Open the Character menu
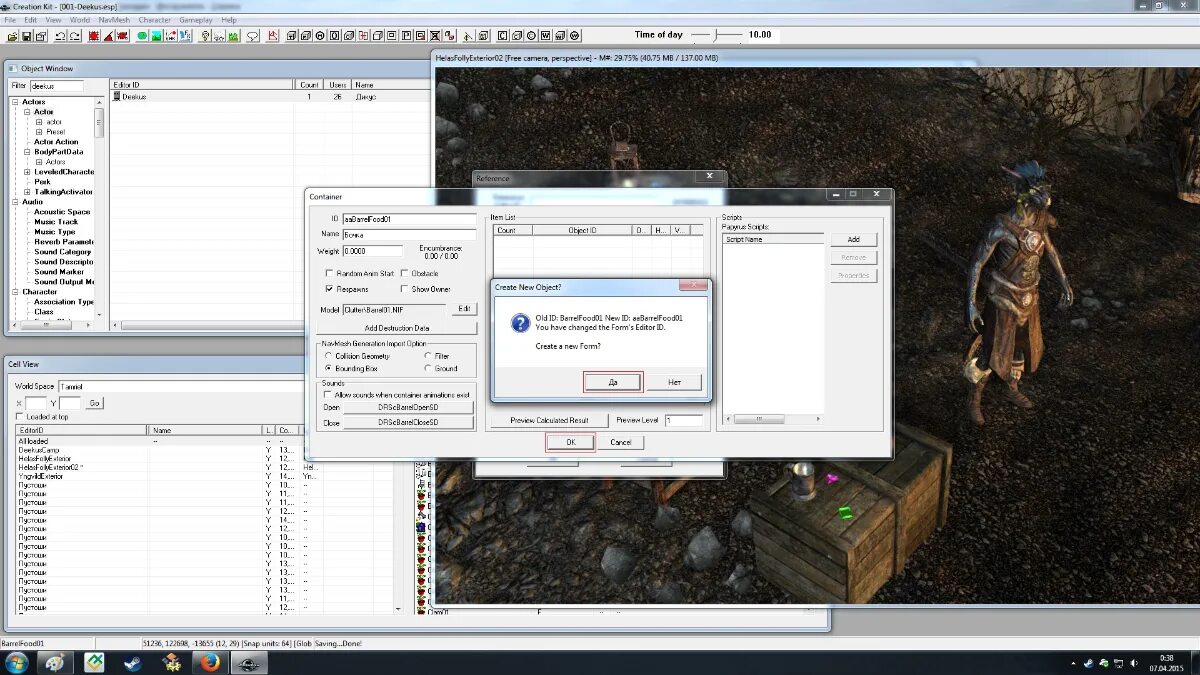 pyautogui.click(x=154, y=20)
